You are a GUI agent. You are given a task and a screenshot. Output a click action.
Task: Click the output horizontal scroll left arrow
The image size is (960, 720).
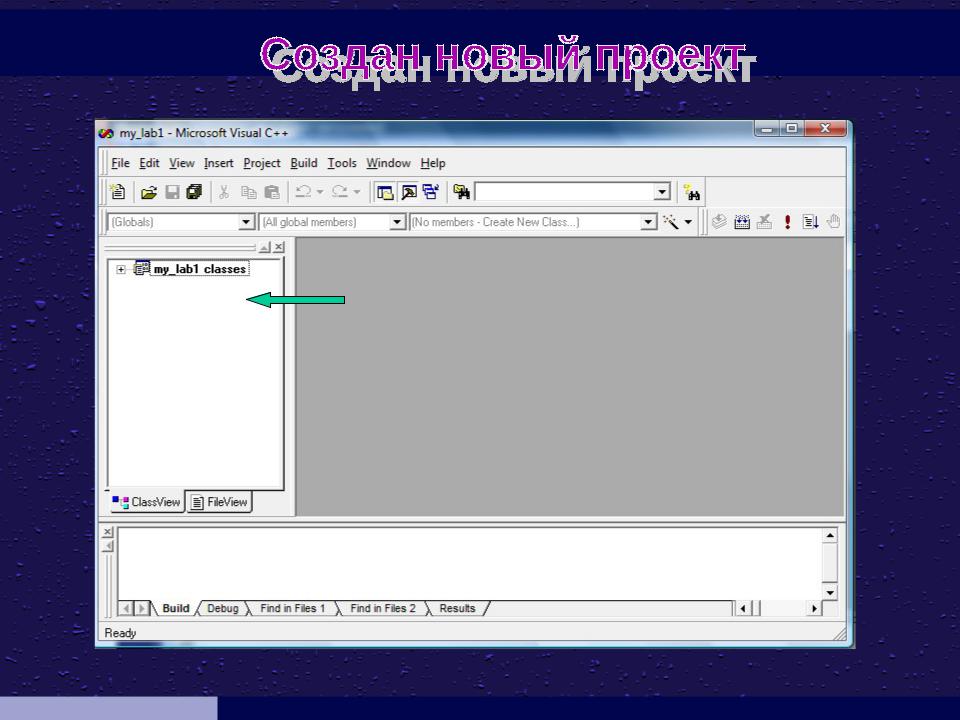coord(743,608)
